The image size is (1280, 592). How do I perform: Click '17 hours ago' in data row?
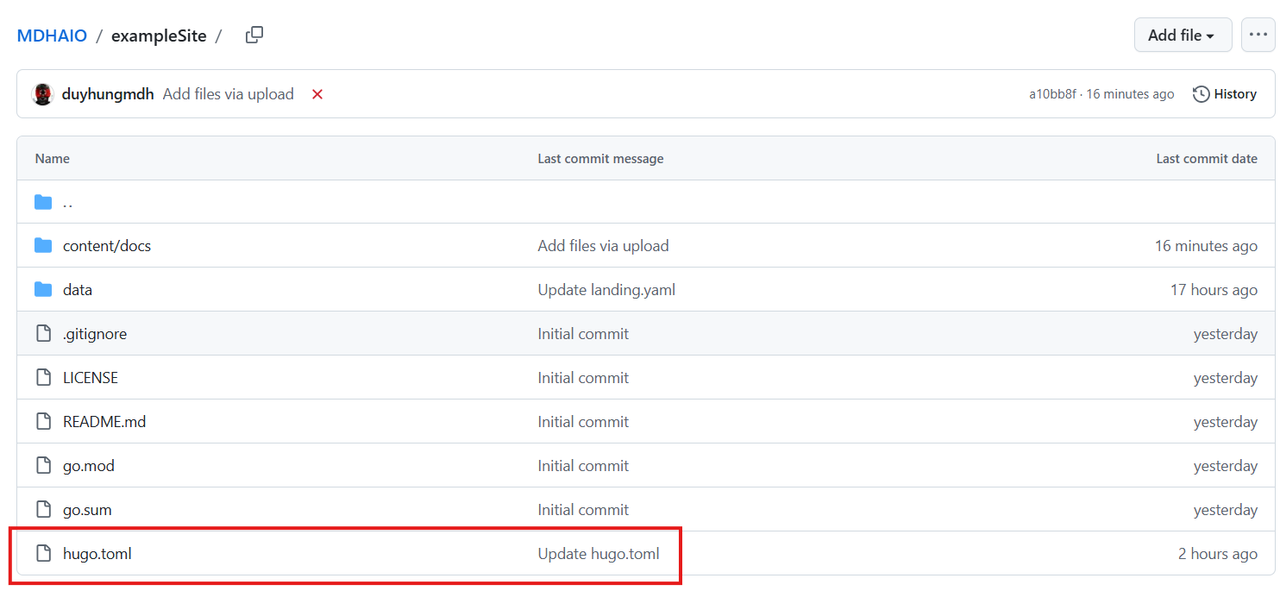point(1214,290)
